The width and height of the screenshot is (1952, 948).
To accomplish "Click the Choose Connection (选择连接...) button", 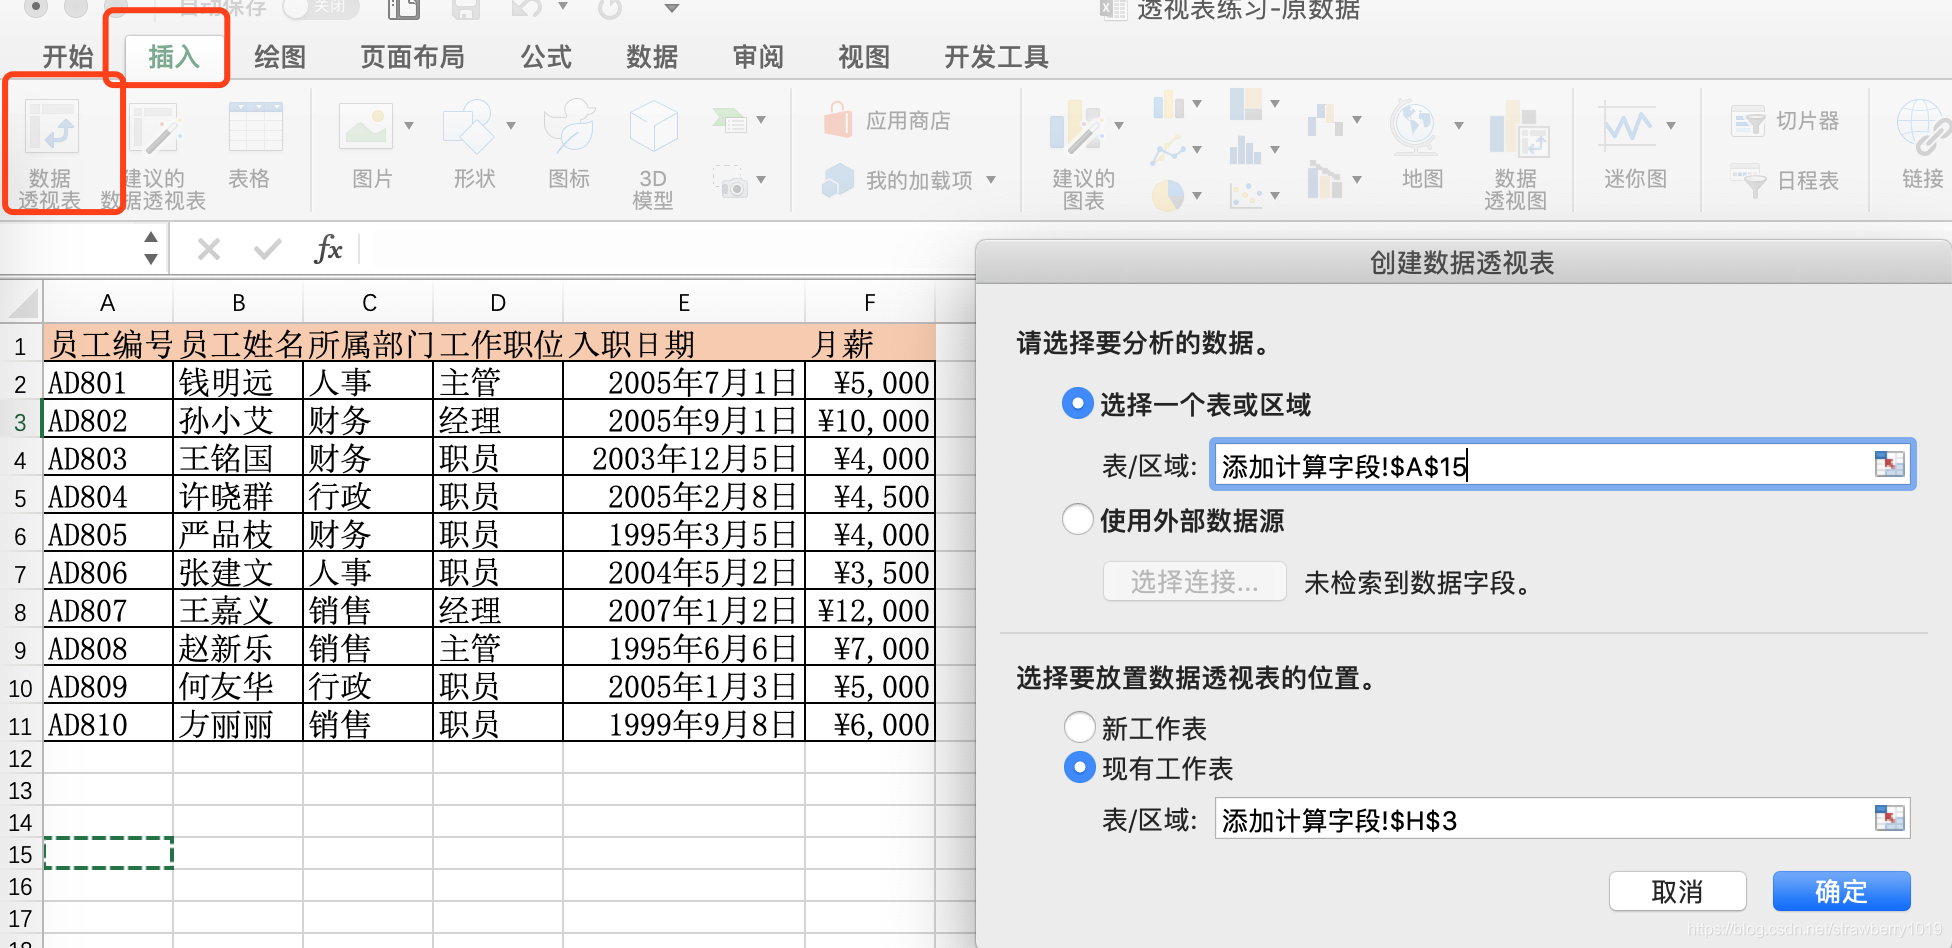I will click(x=1194, y=581).
